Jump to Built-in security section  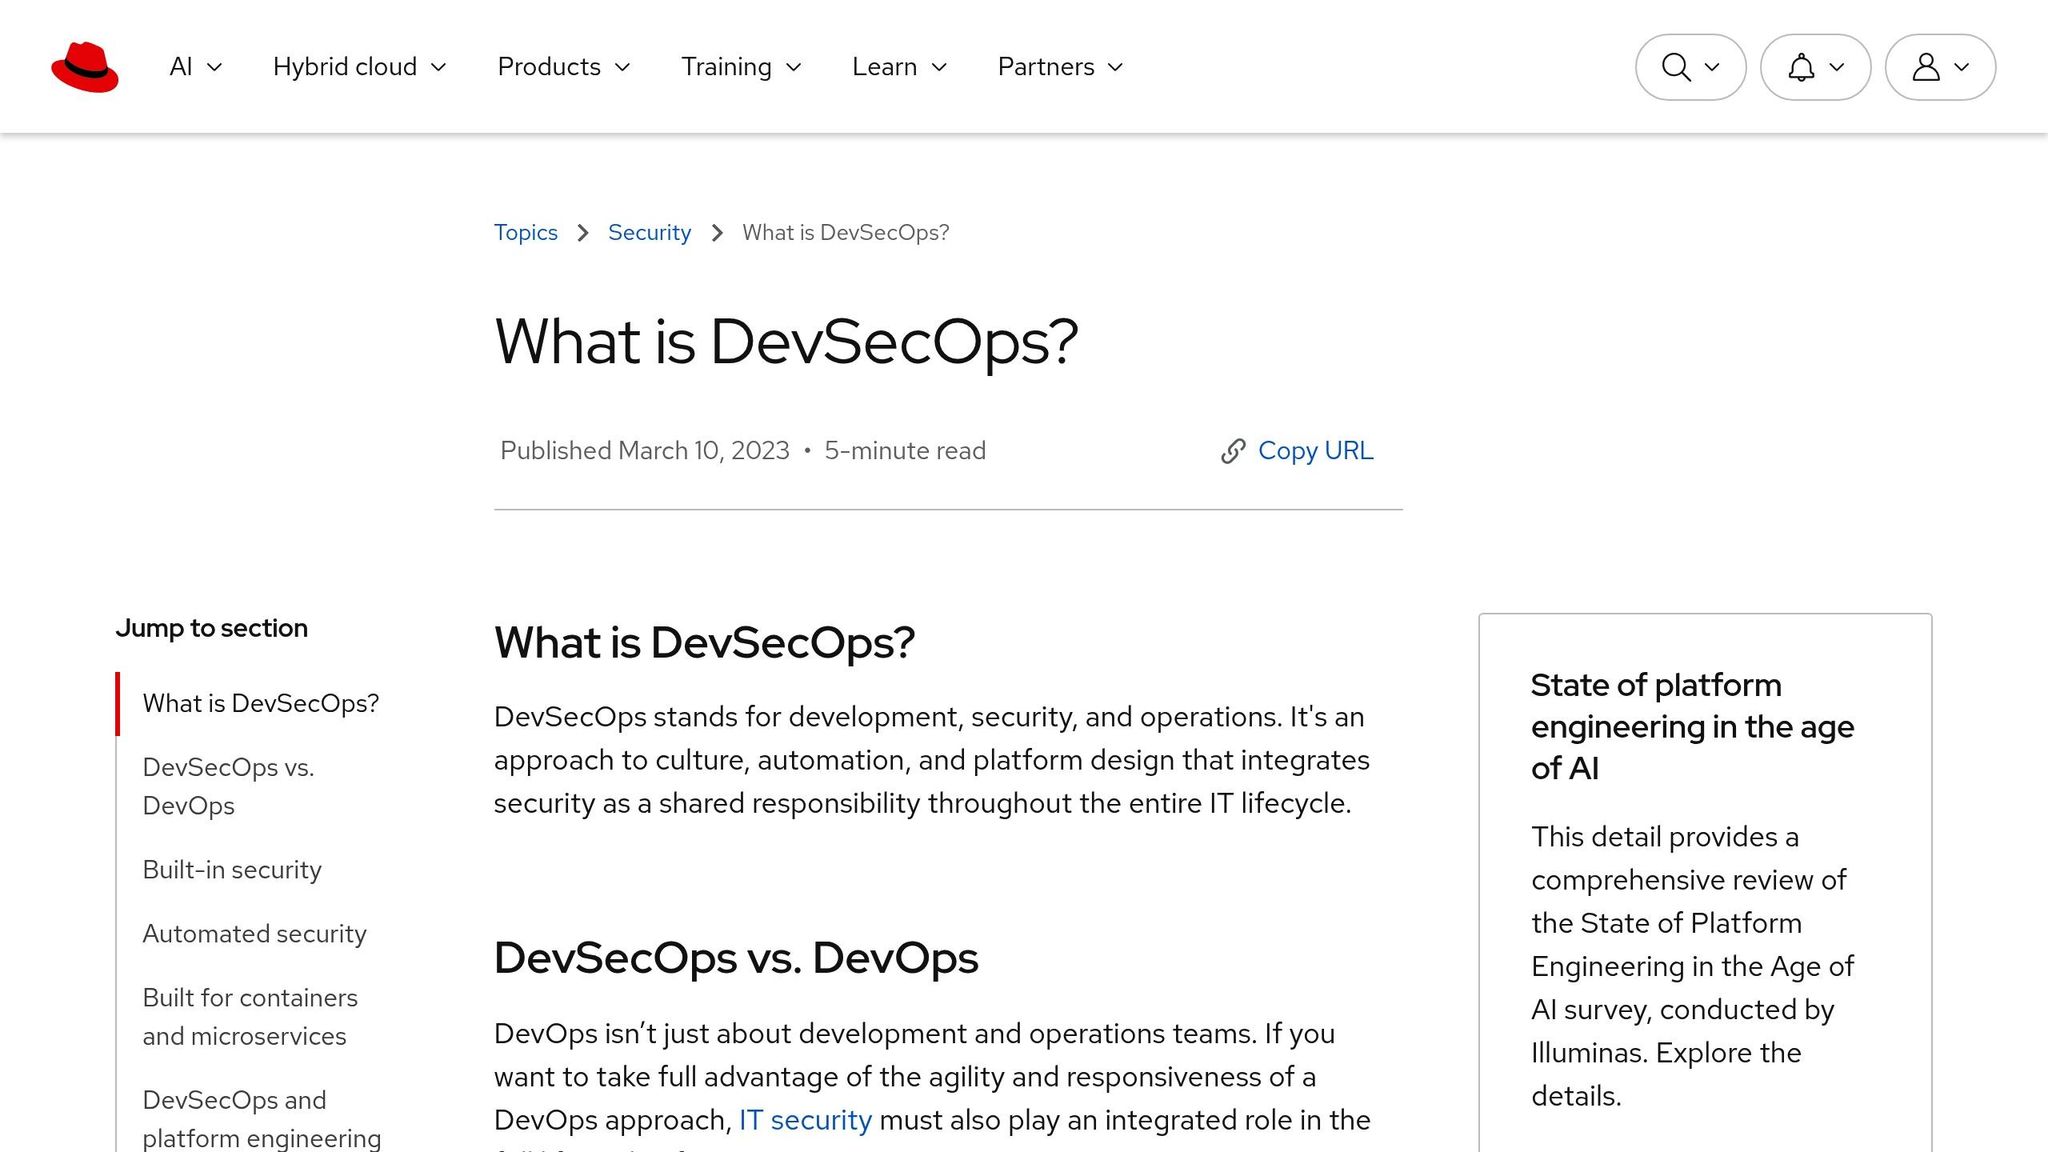pyautogui.click(x=232, y=870)
